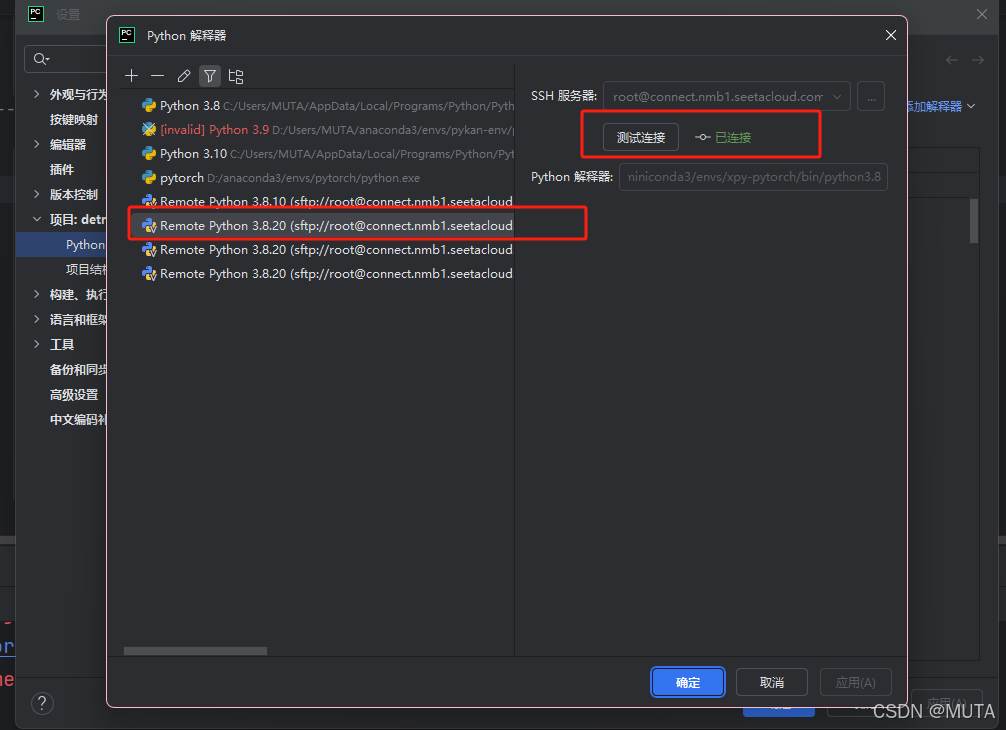Click the PyCharm icon in the dialog title
The image size is (1006, 730).
pos(127,35)
